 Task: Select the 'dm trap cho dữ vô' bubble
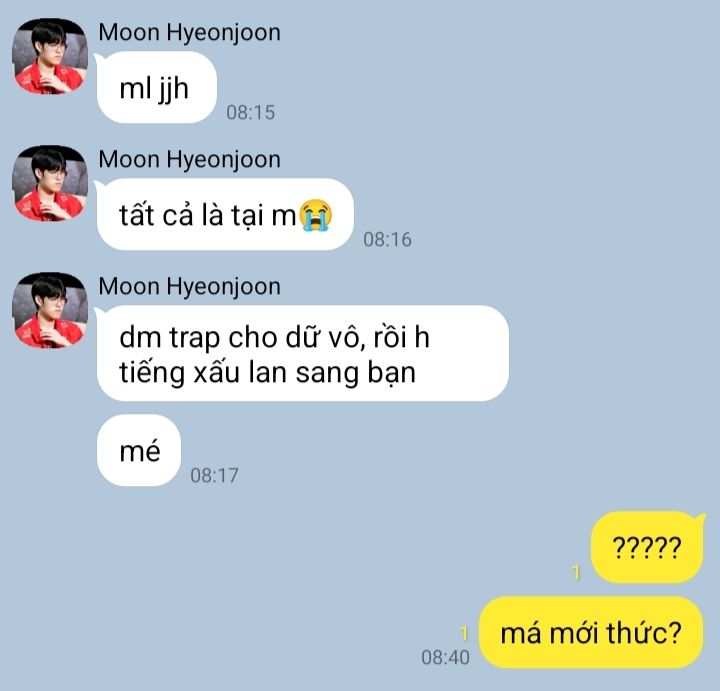coord(302,354)
